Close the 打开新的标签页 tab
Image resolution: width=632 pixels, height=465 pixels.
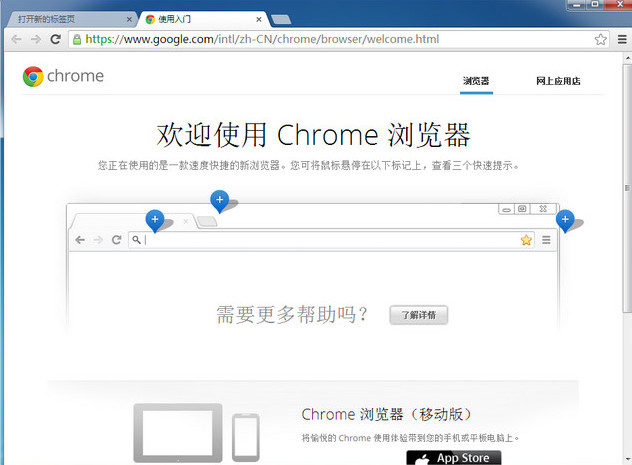129,19
